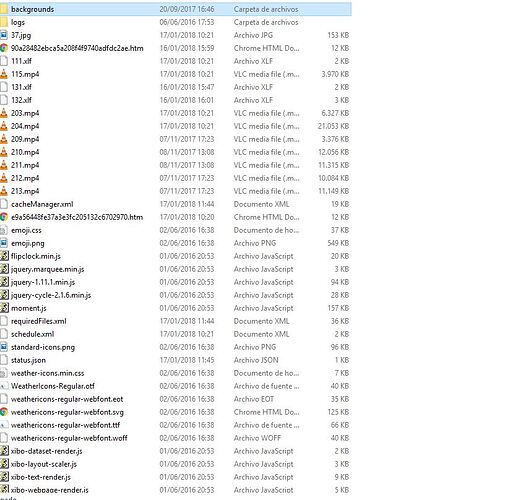Viewport: 529px width, 500px height.
Task: Click the emoji.png image icon
Action: (4, 243)
